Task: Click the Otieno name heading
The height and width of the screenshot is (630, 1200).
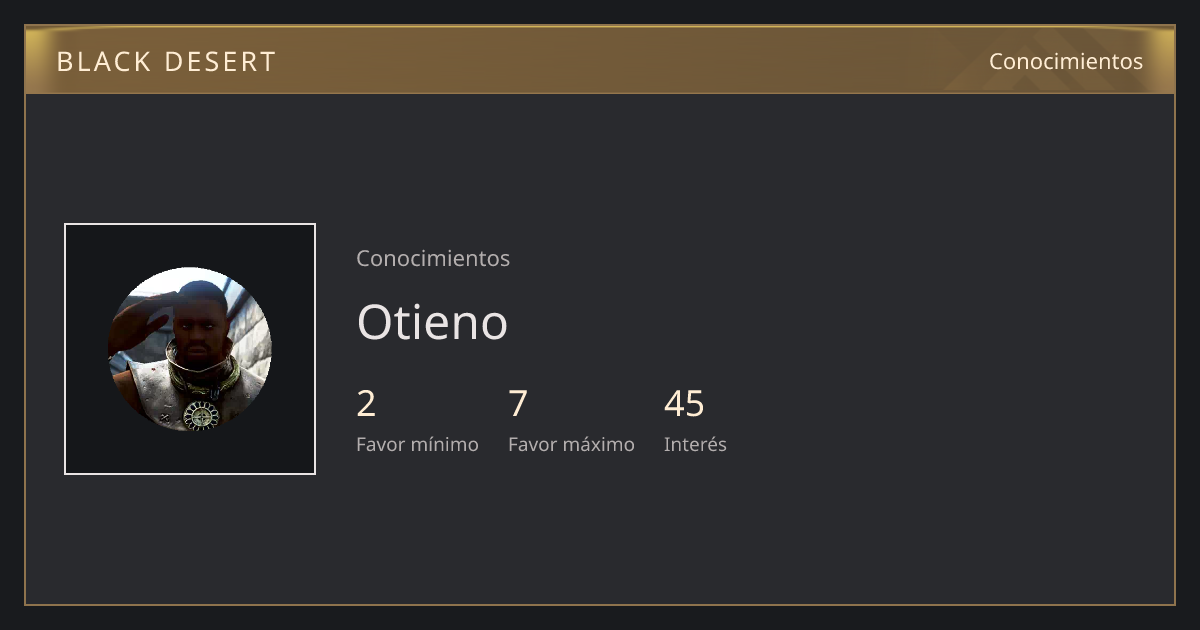Action: 432,322
